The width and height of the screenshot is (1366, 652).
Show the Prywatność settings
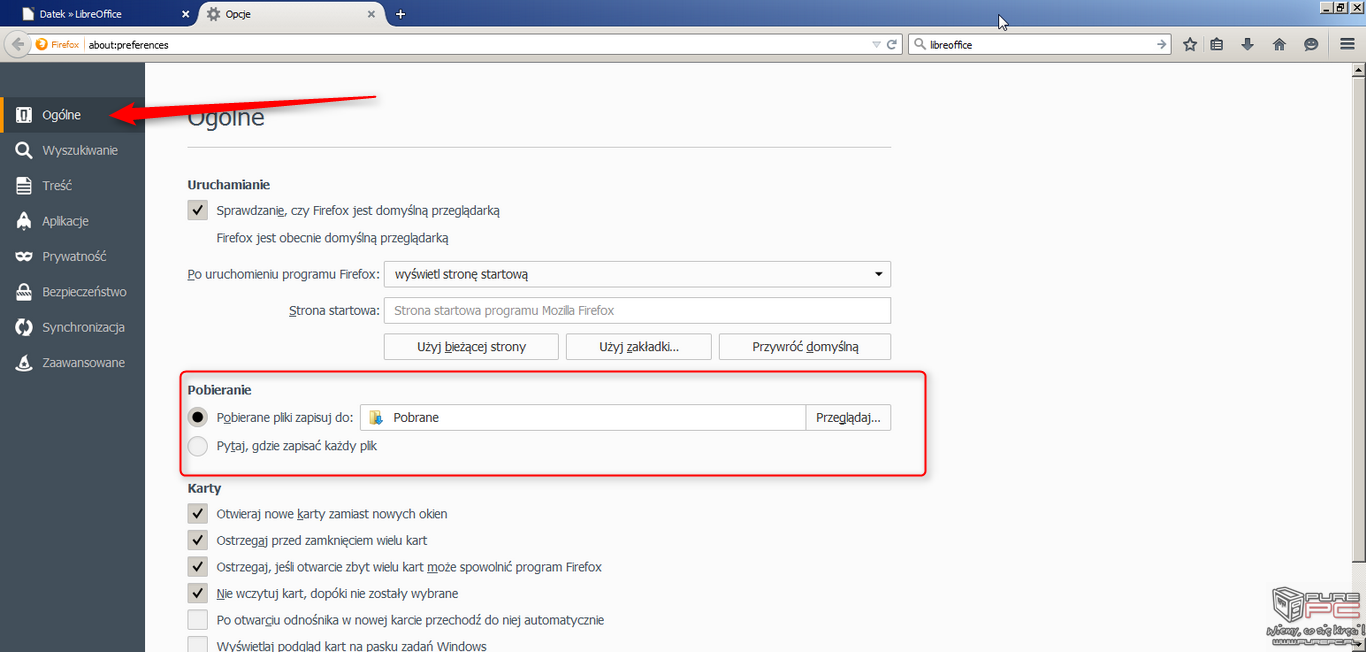point(72,257)
